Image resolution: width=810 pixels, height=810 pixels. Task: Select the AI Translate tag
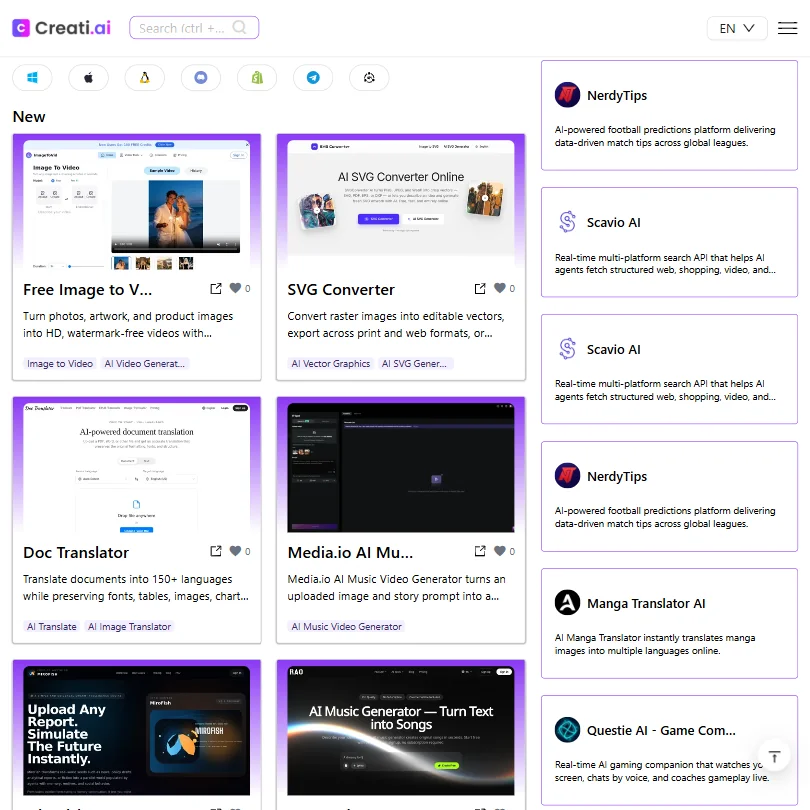52,627
